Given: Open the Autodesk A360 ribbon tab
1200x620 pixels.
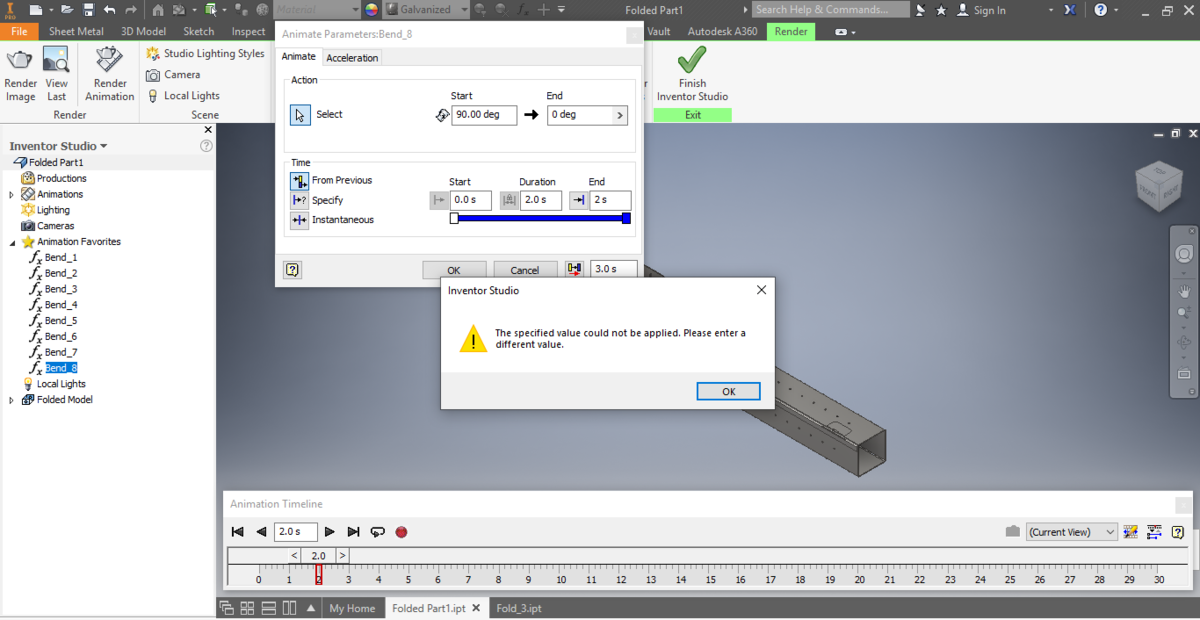Looking at the screenshot, I should [x=722, y=31].
